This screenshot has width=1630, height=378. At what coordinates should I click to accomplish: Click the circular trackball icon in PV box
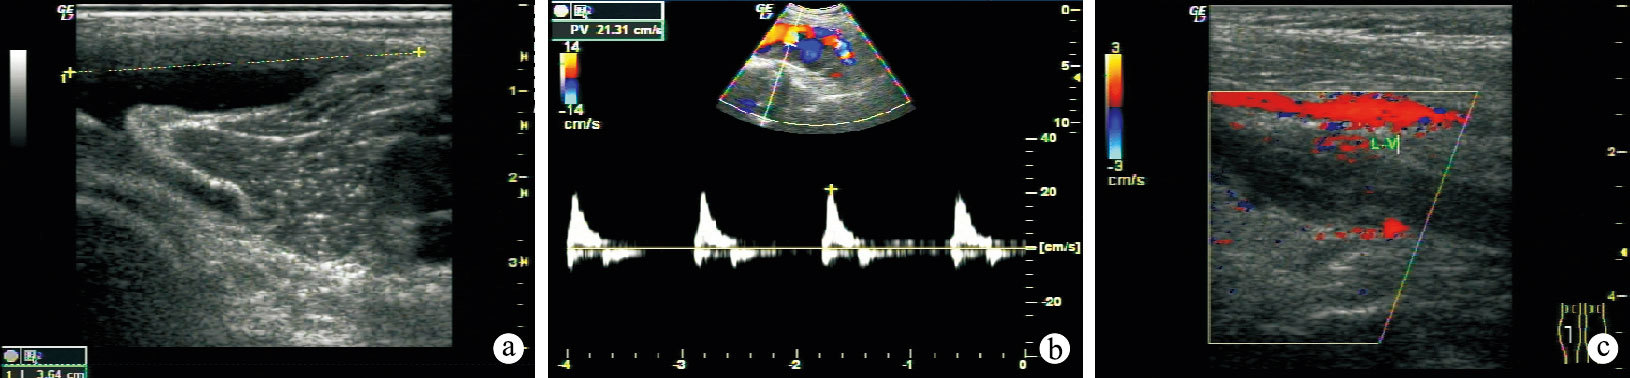point(562,11)
